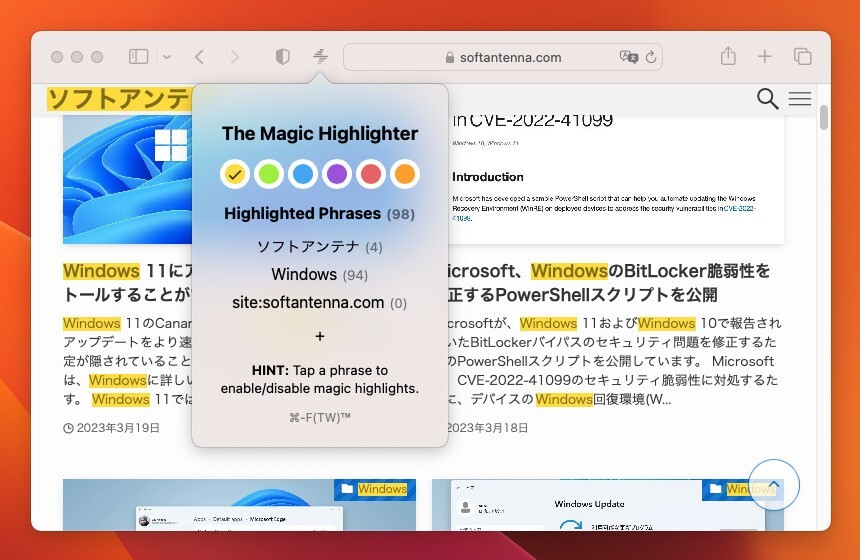This screenshot has width=860, height=560.
Task: Click the red close window button
Action: (57, 57)
